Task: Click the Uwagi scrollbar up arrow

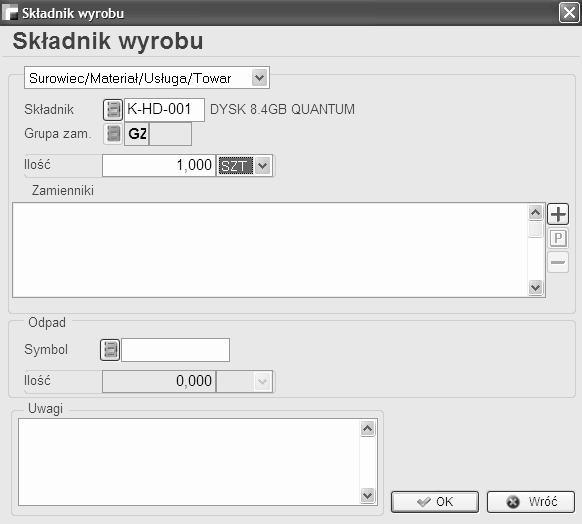Action: [x=367, y=429]
